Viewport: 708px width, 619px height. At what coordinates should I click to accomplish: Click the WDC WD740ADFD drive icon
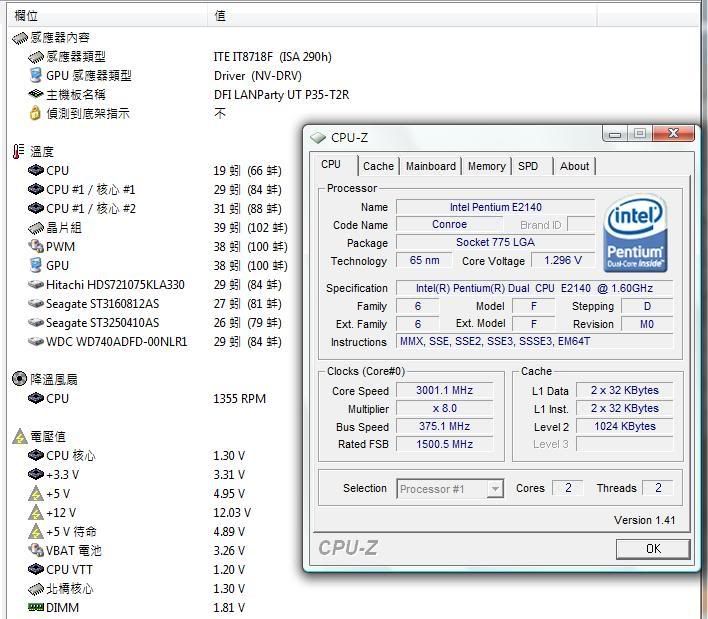[36, 341]
